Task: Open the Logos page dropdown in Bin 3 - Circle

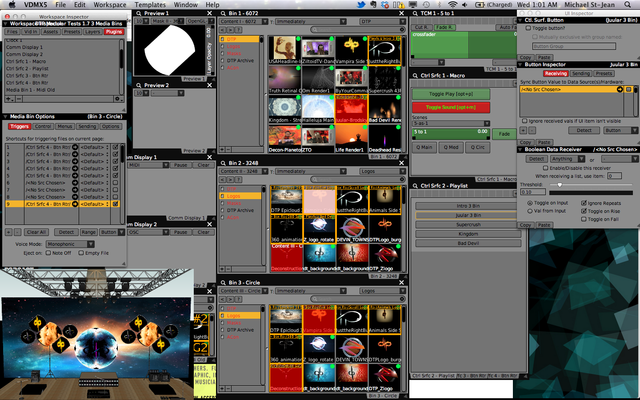Action: click(382, 291)
